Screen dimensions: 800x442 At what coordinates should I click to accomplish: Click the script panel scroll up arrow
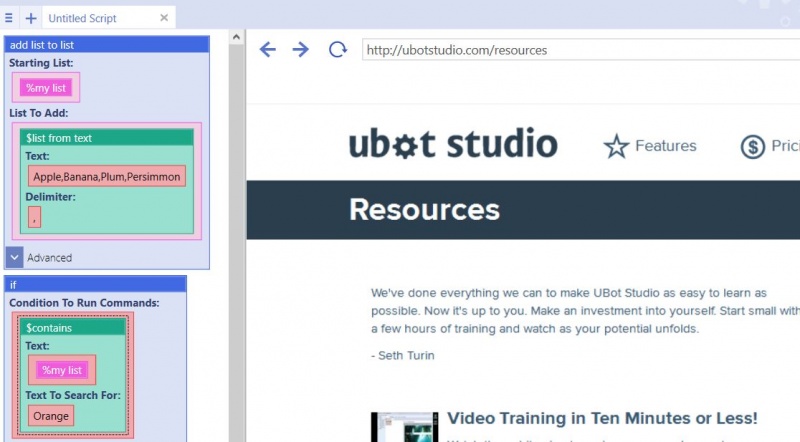[236, 37]
